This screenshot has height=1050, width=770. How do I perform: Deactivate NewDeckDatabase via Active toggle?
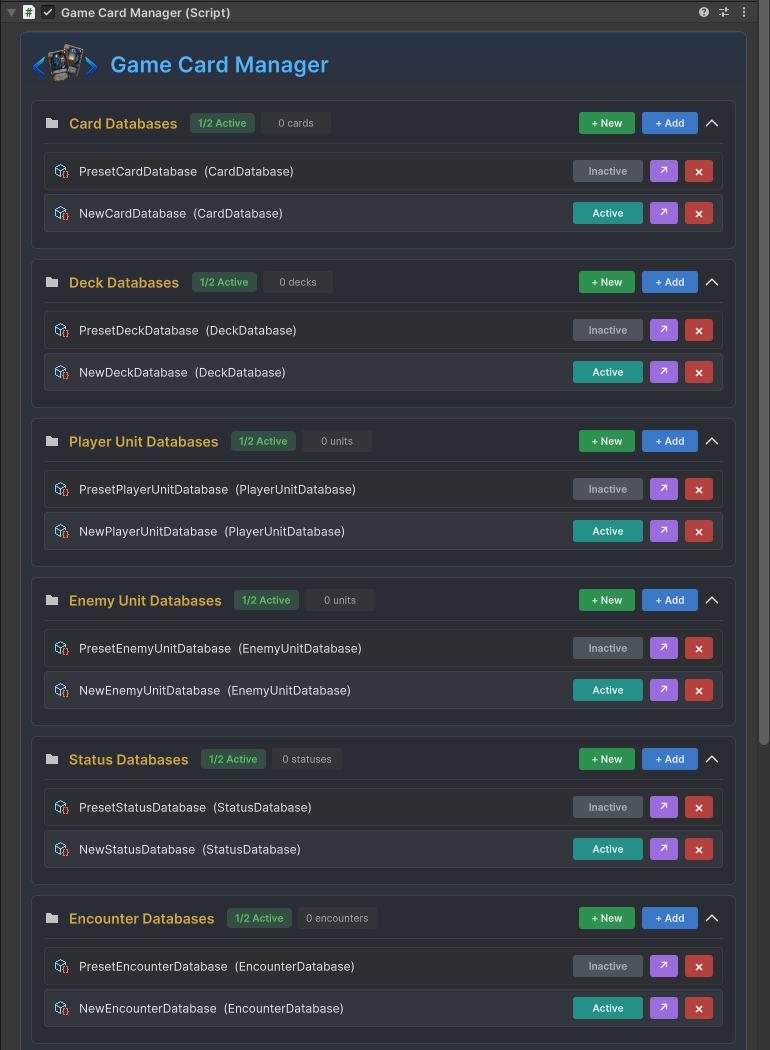point(607,372)
